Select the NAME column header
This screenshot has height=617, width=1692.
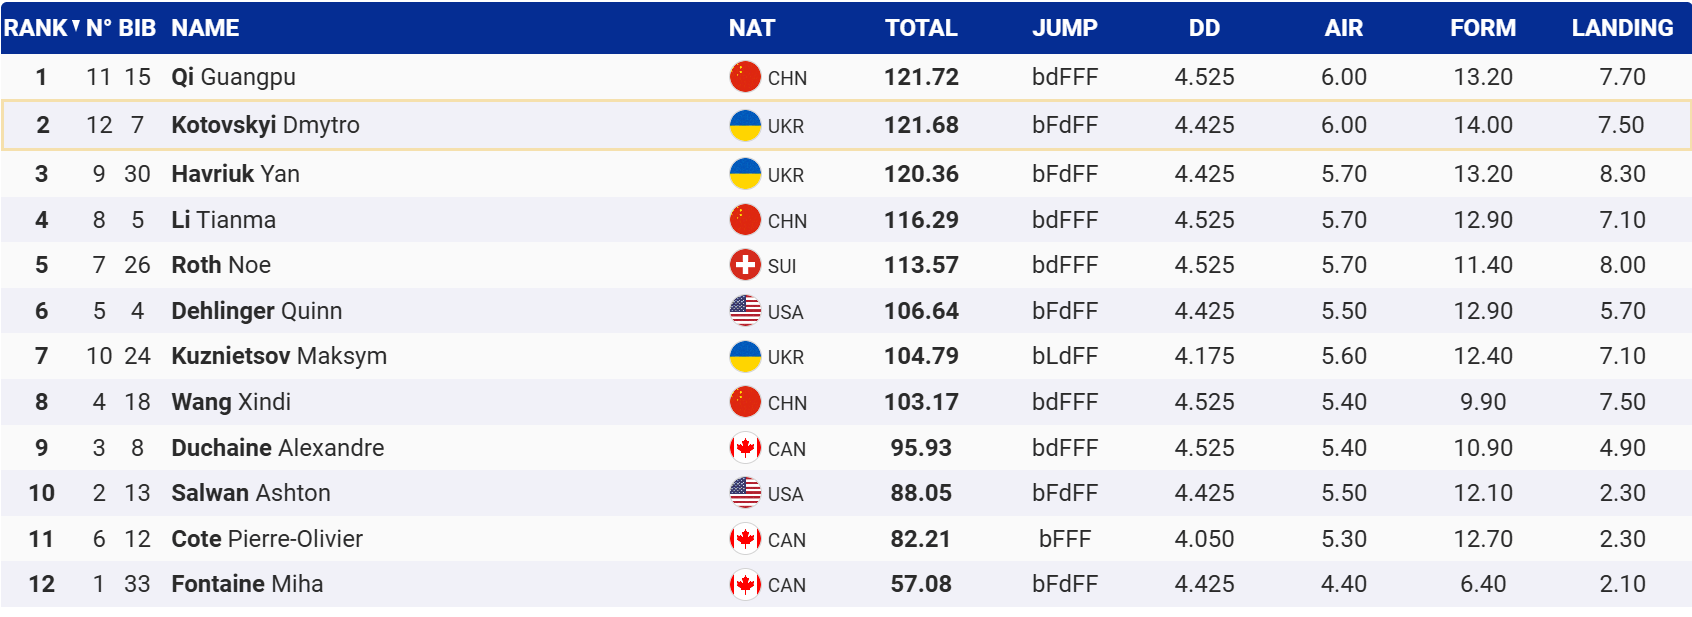click(205, 28)
